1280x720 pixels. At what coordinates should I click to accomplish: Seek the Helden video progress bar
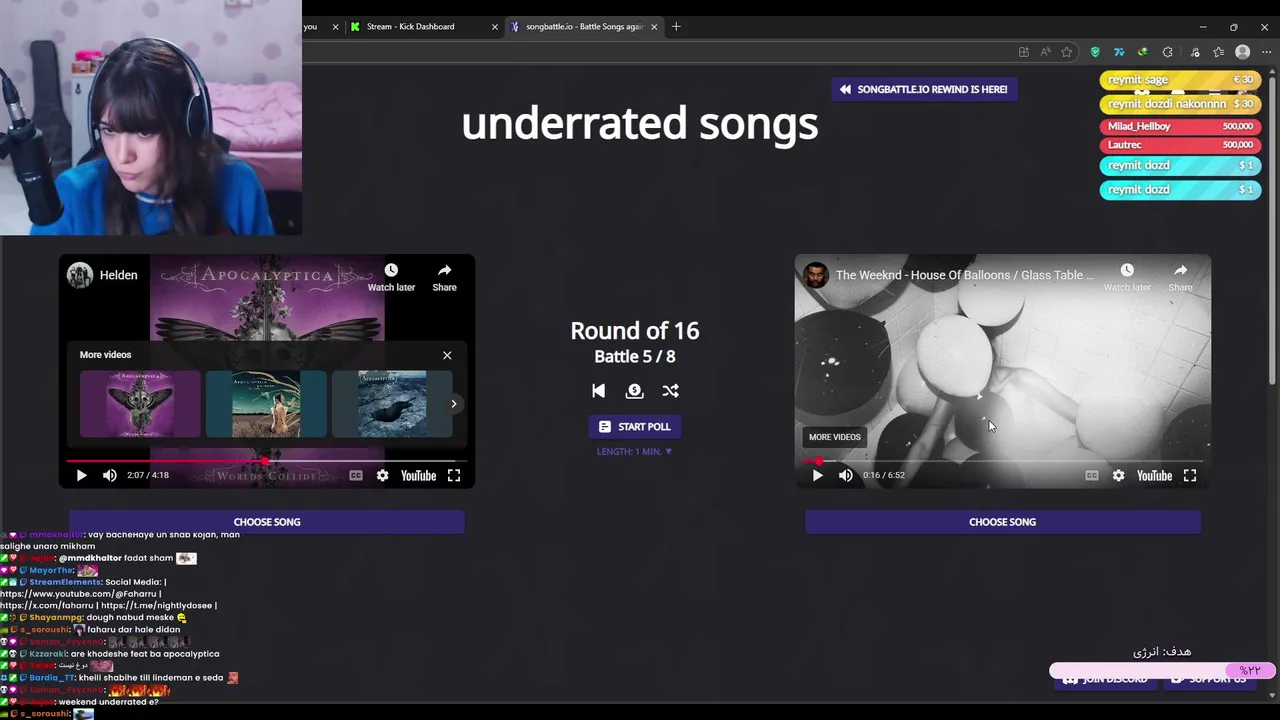[x=266, y=461]
